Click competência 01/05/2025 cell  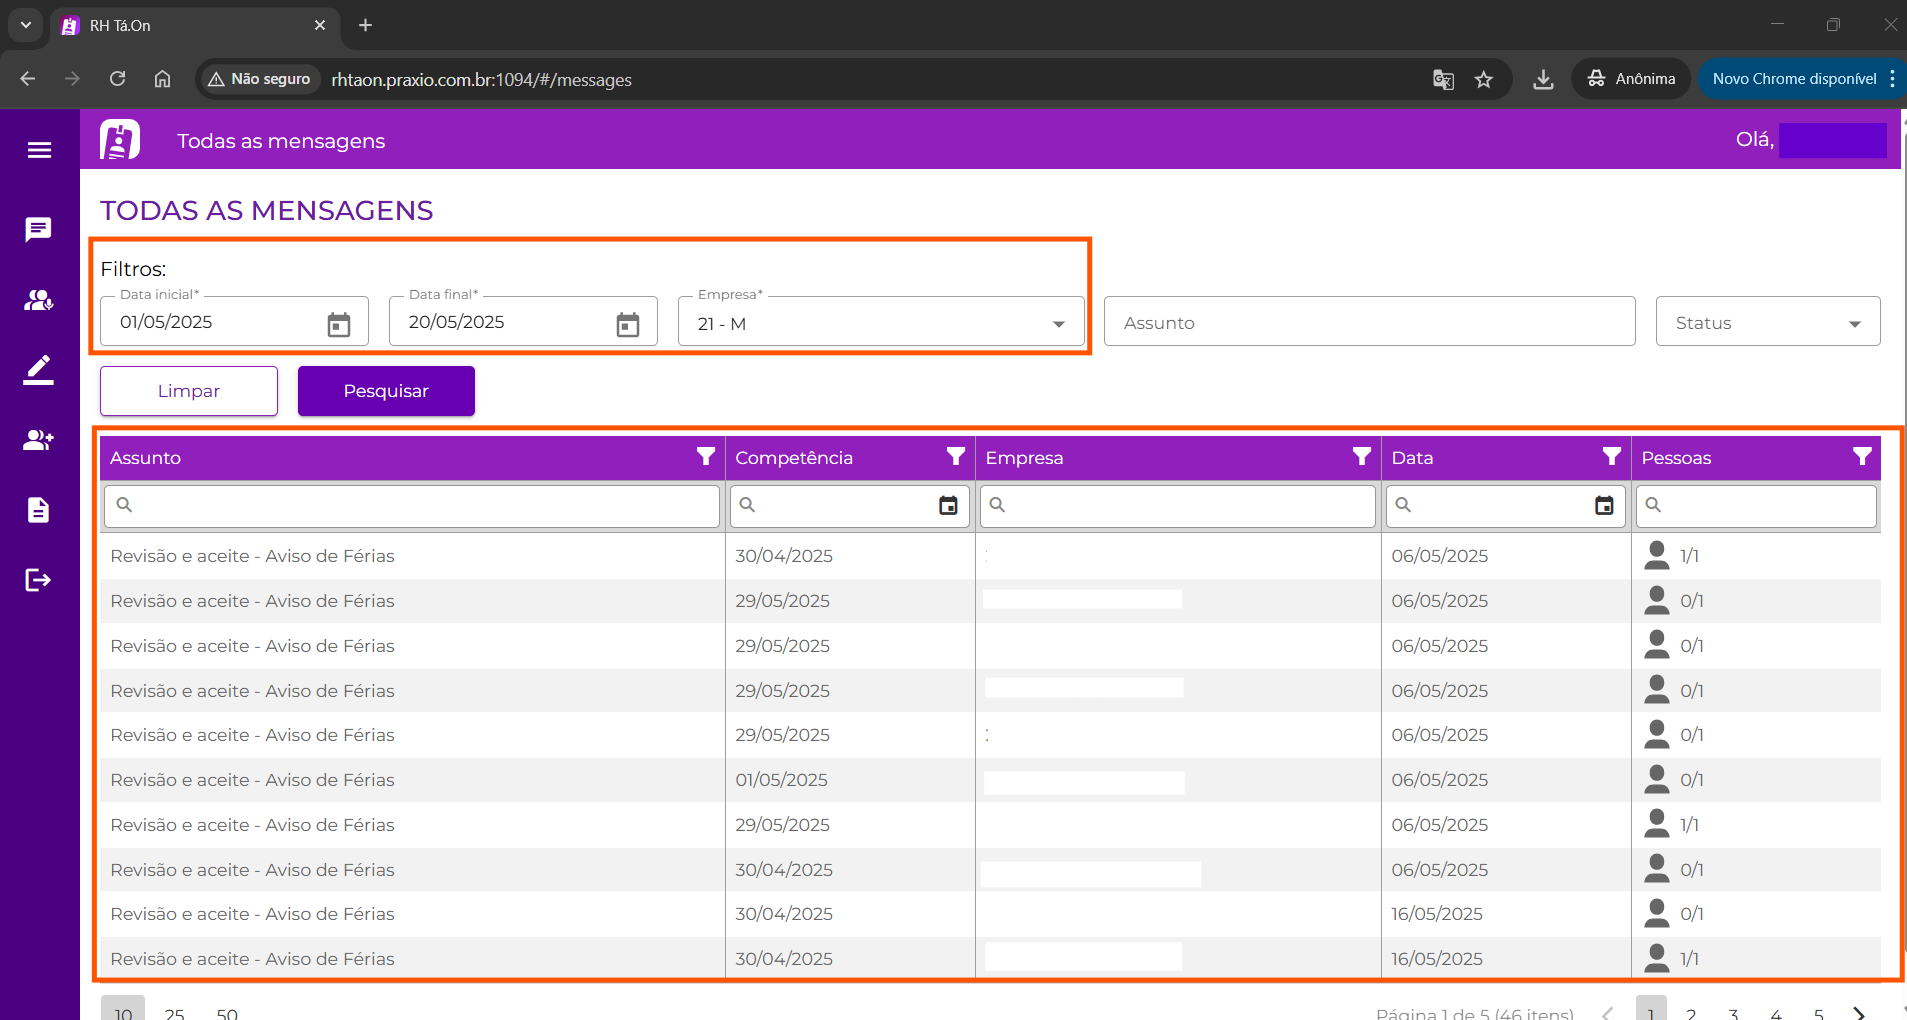point(781,780)
